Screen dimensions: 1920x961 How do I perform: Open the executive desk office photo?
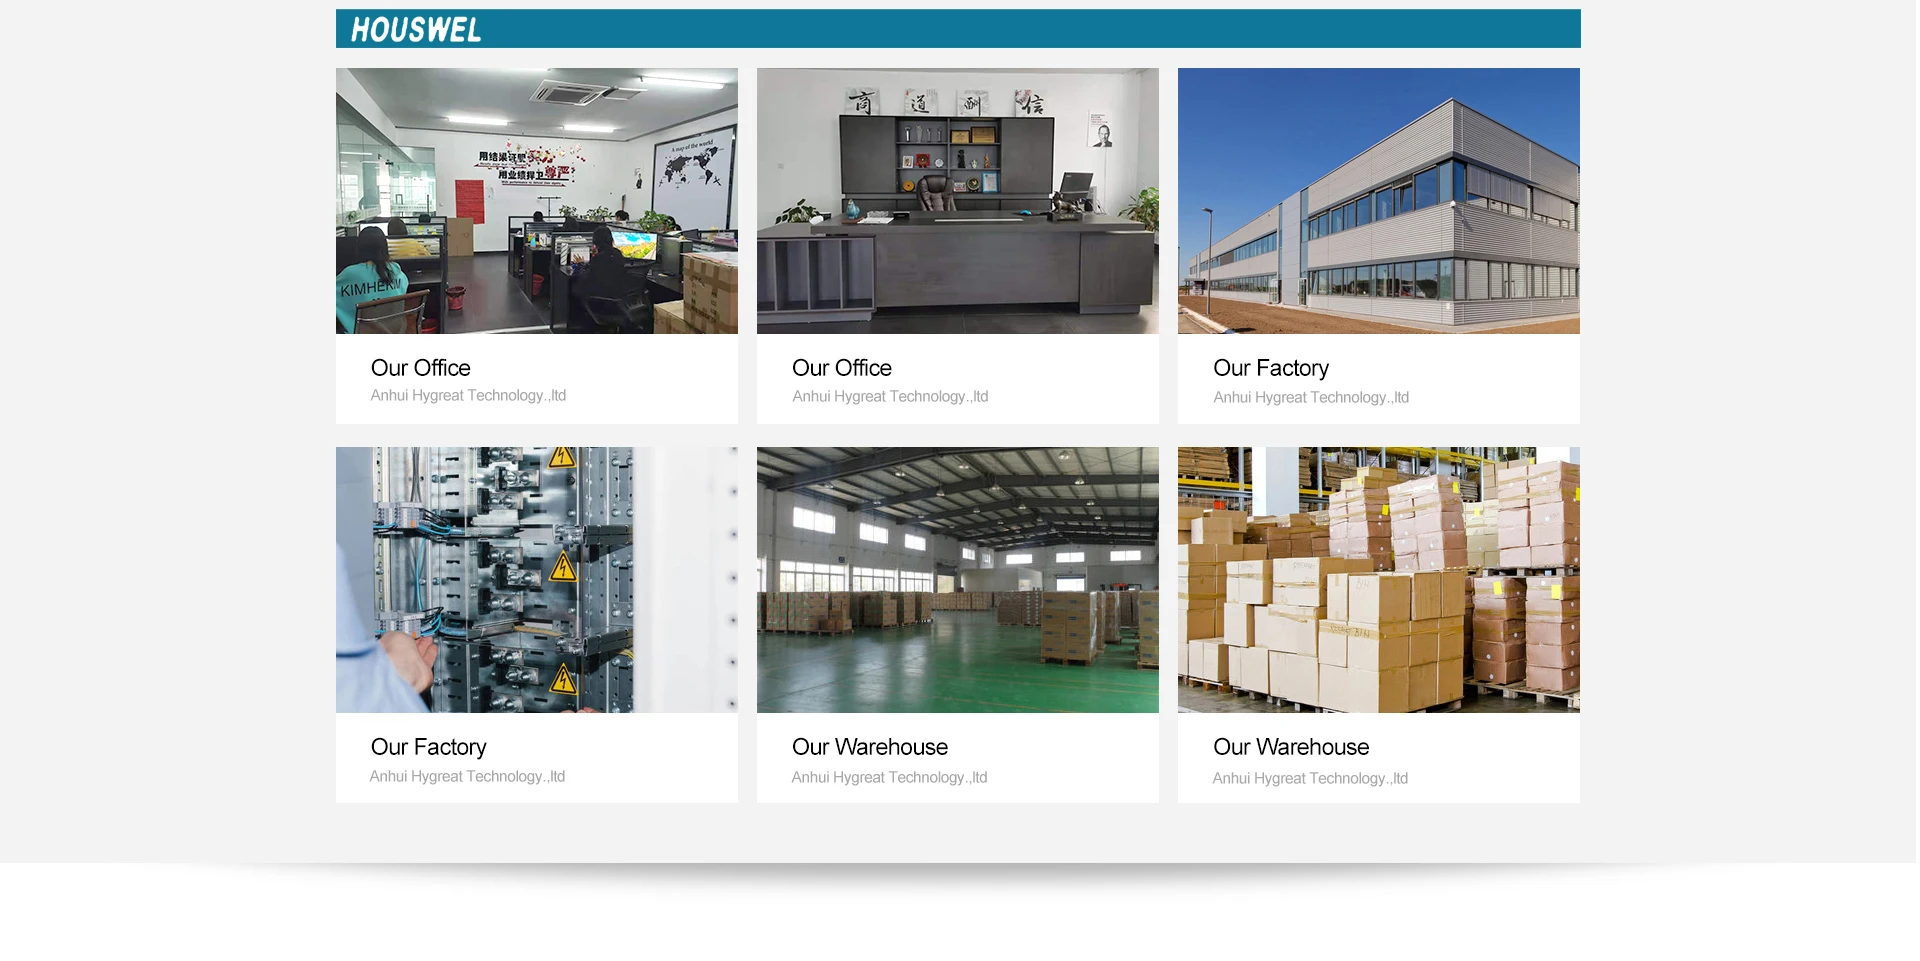[958, 201]
